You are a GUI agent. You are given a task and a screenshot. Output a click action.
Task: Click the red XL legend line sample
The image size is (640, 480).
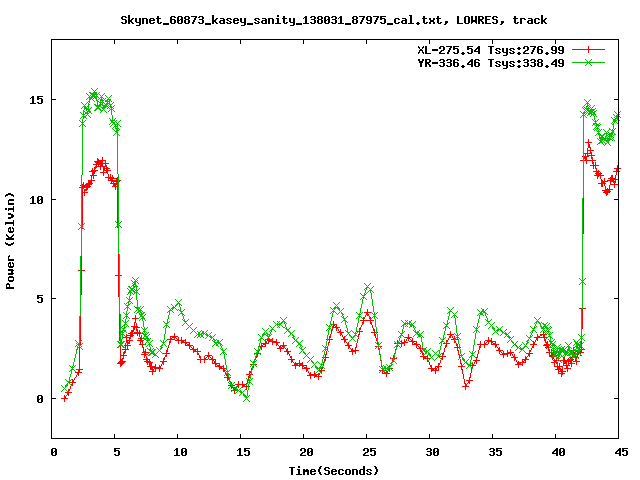588,50
